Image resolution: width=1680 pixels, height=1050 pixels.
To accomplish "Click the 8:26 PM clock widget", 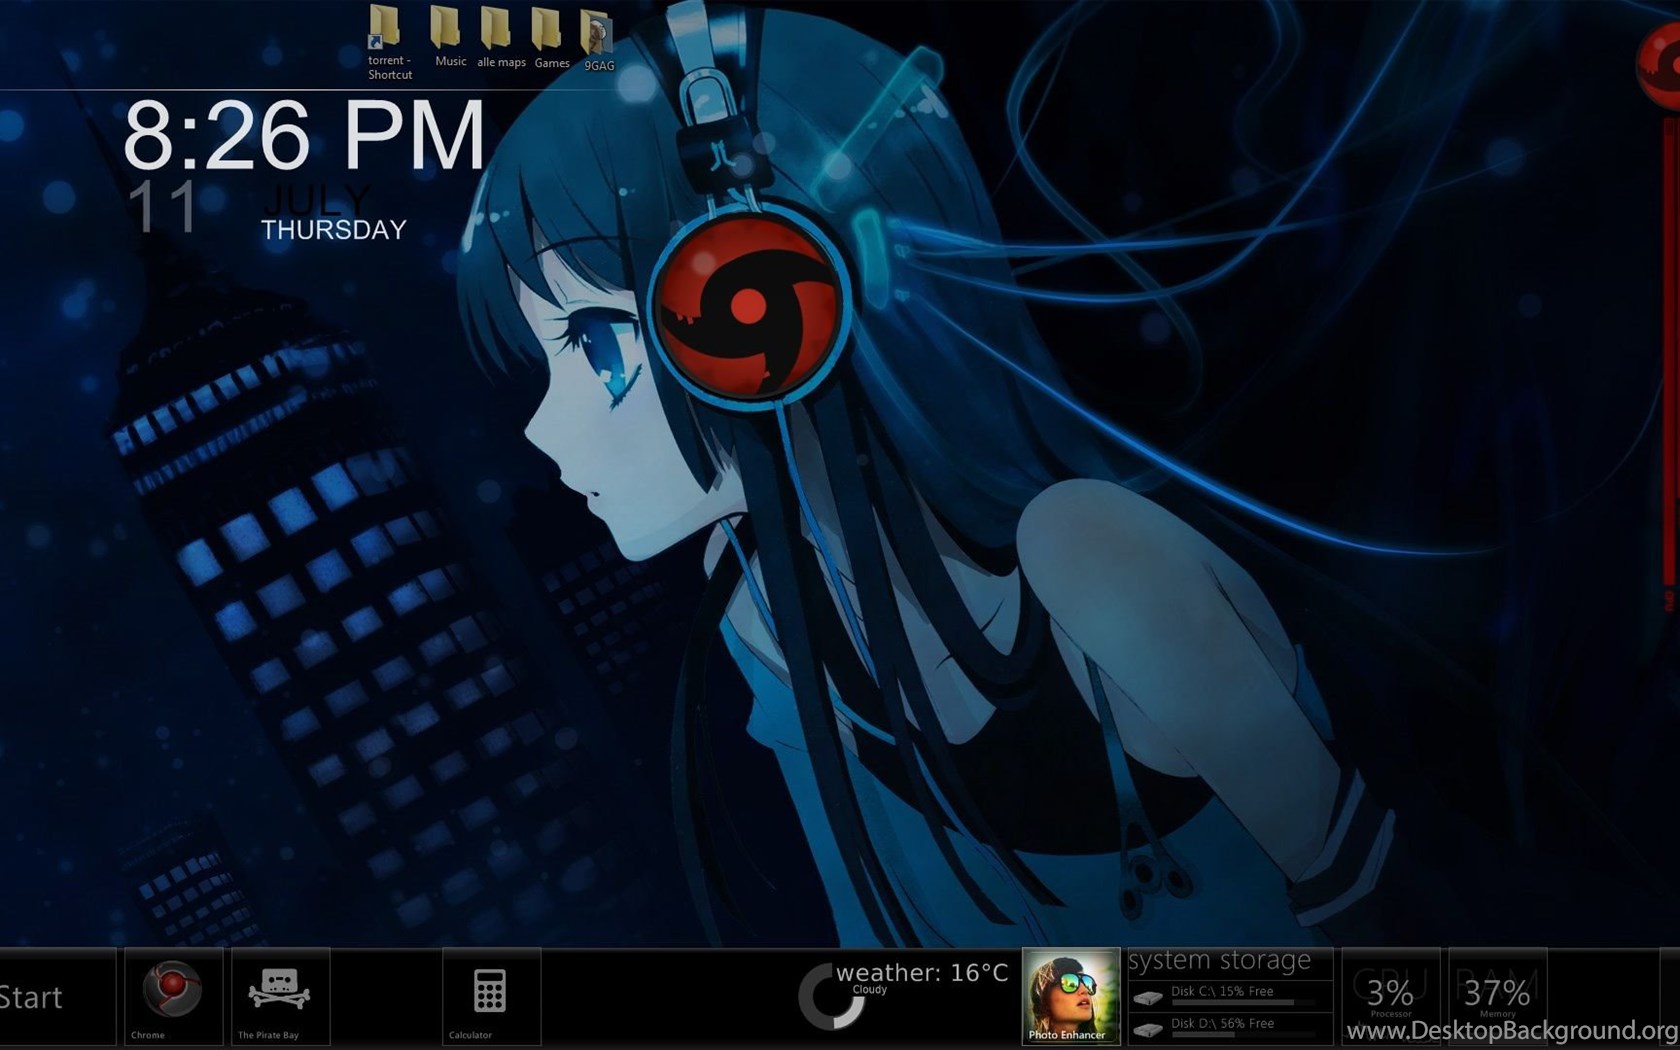I will click(x=303, y=136).
